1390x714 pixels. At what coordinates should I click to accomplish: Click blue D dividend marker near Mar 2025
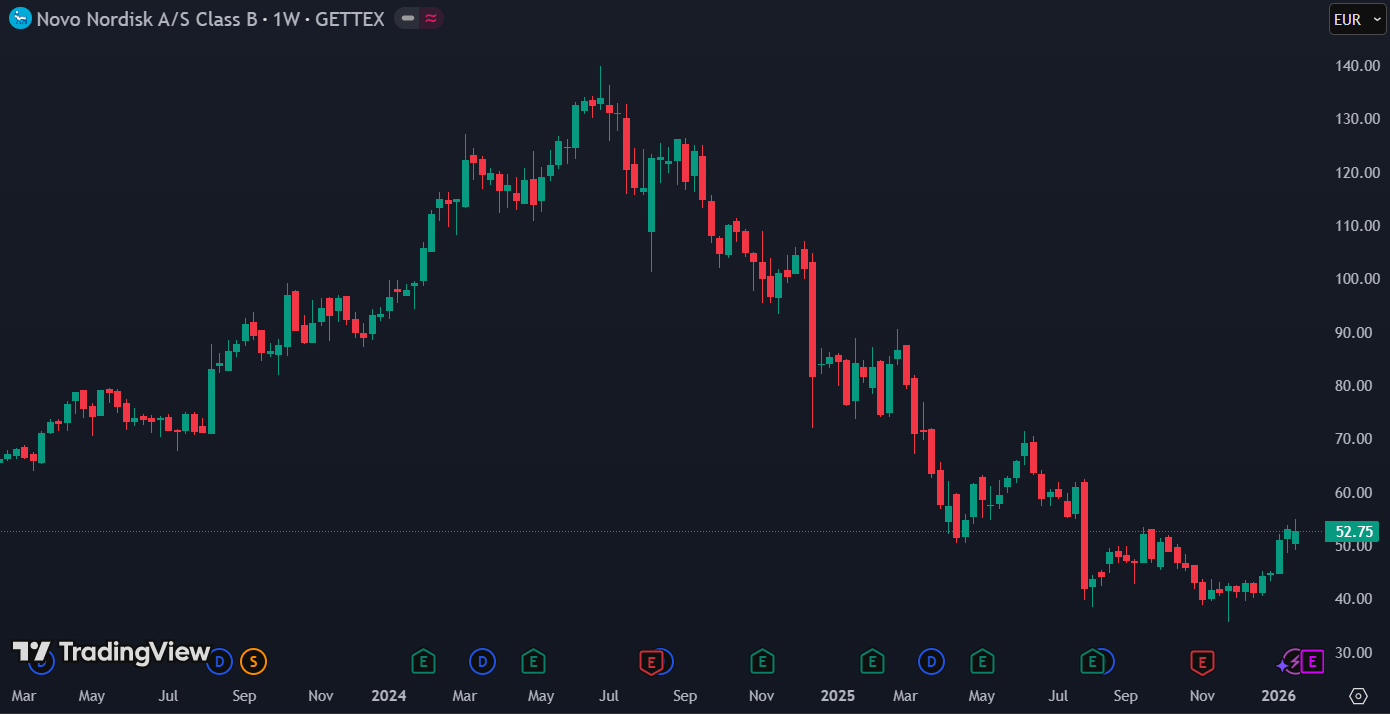932,661
